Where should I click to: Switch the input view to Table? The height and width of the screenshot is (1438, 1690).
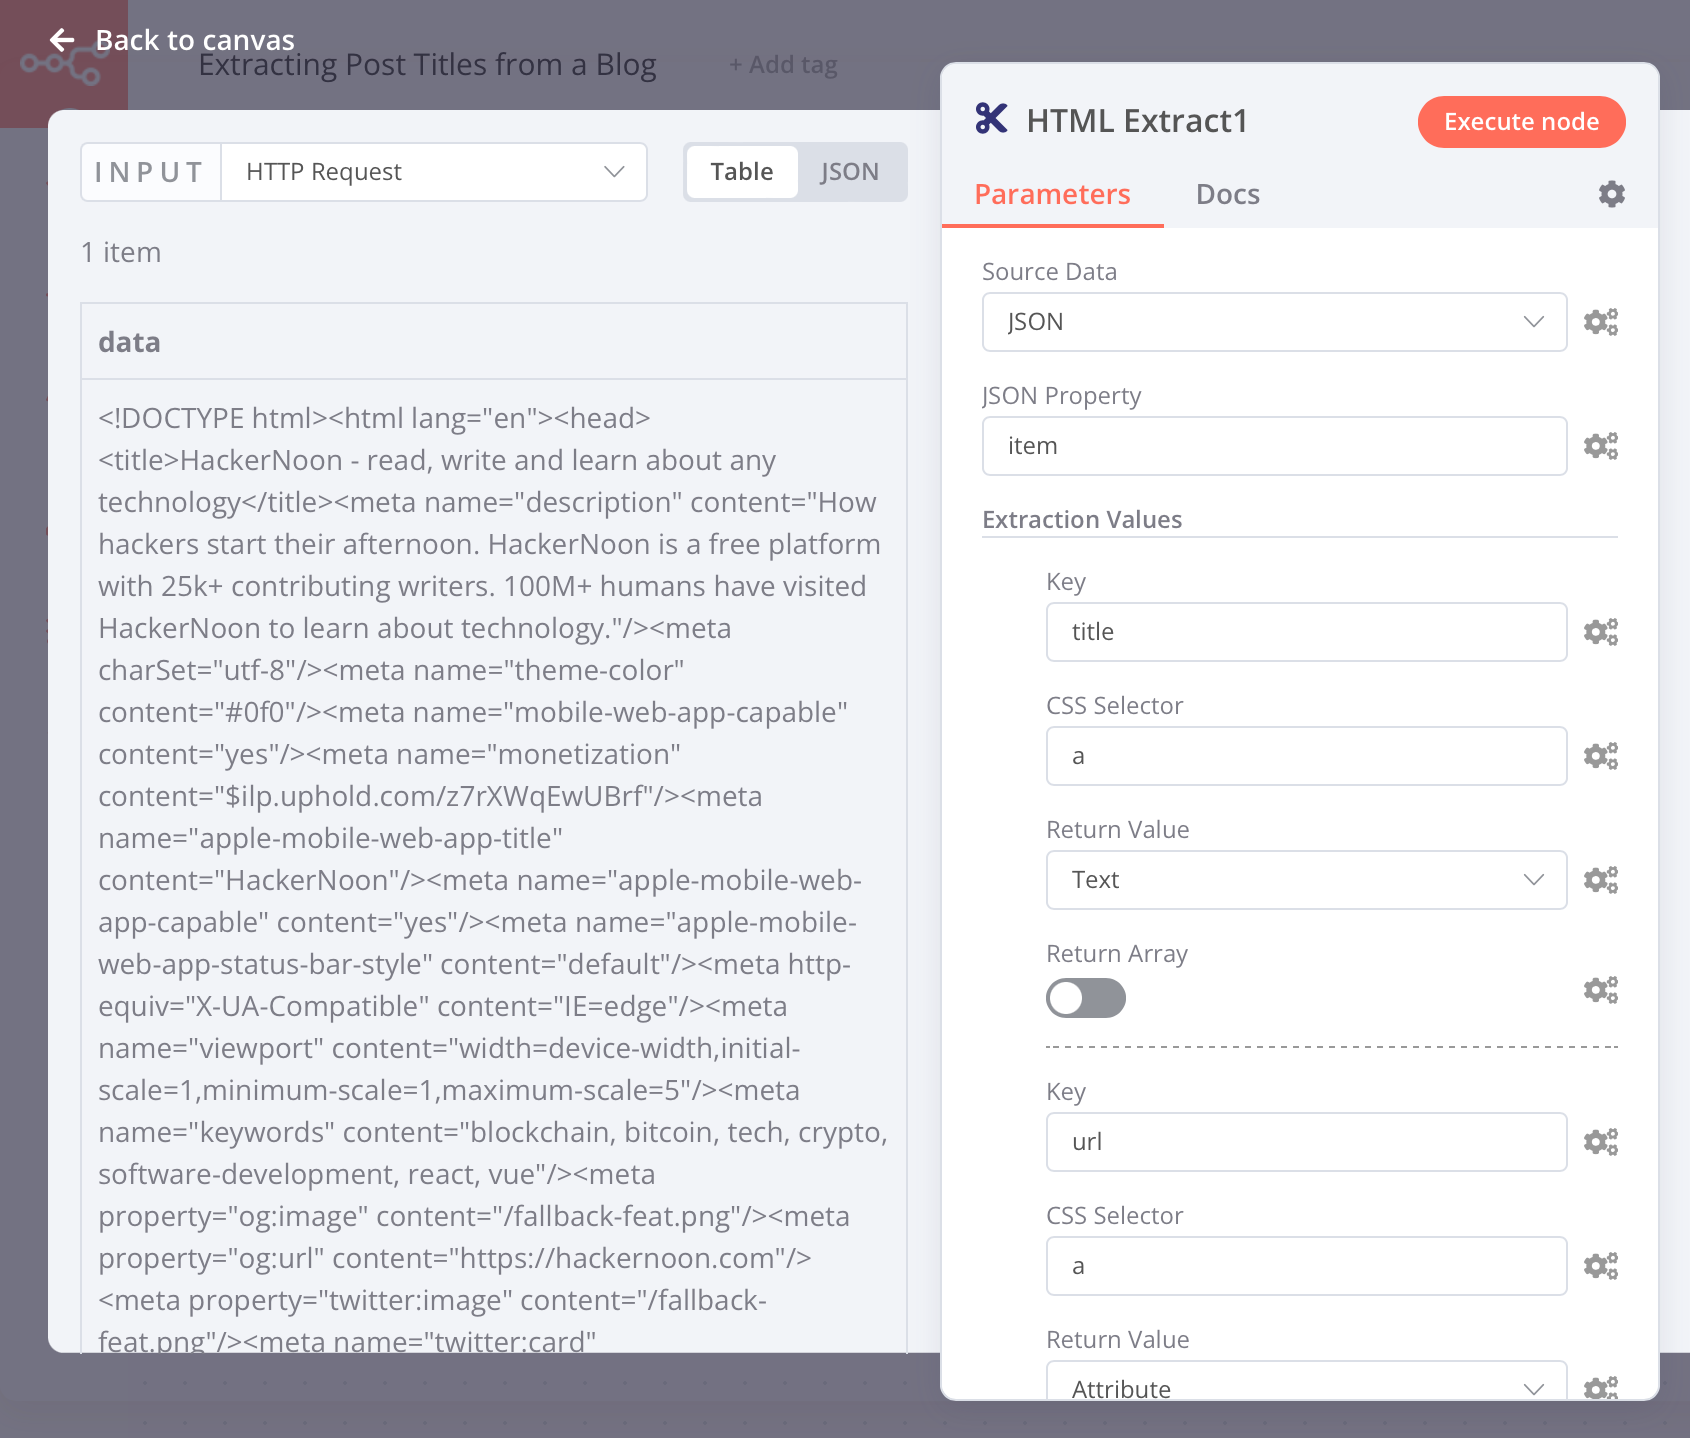[x=741, y=171]
